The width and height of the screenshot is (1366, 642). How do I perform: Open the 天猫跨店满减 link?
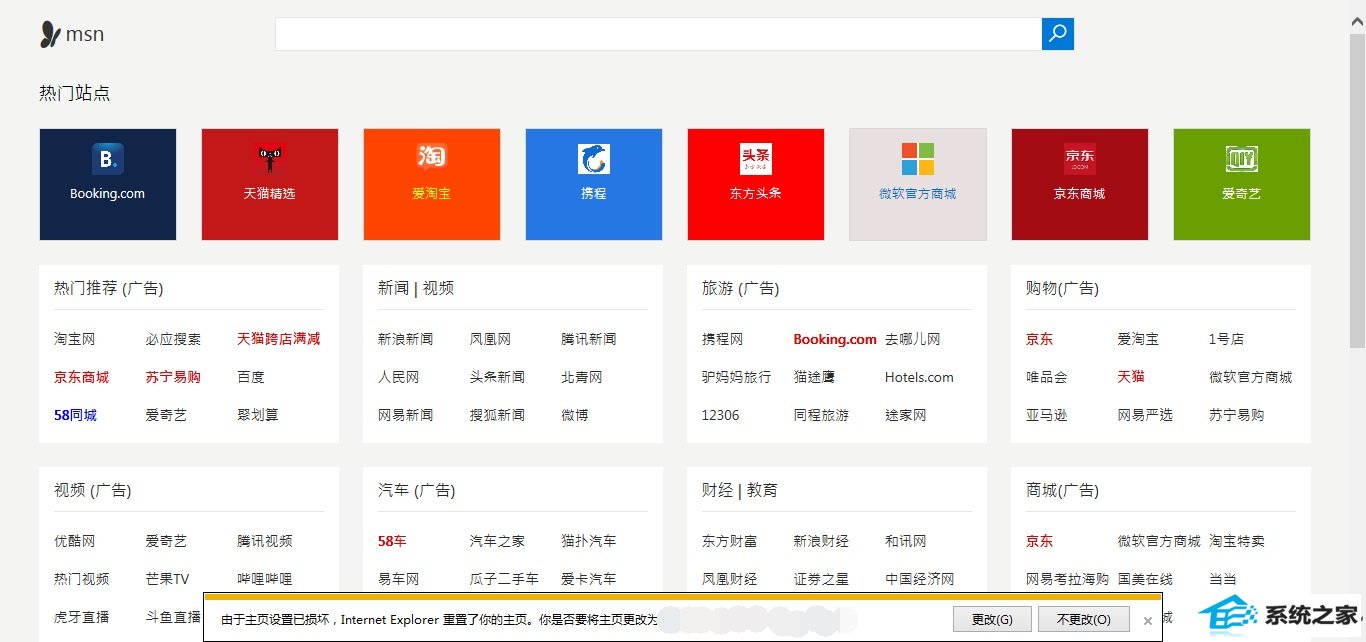279,339
